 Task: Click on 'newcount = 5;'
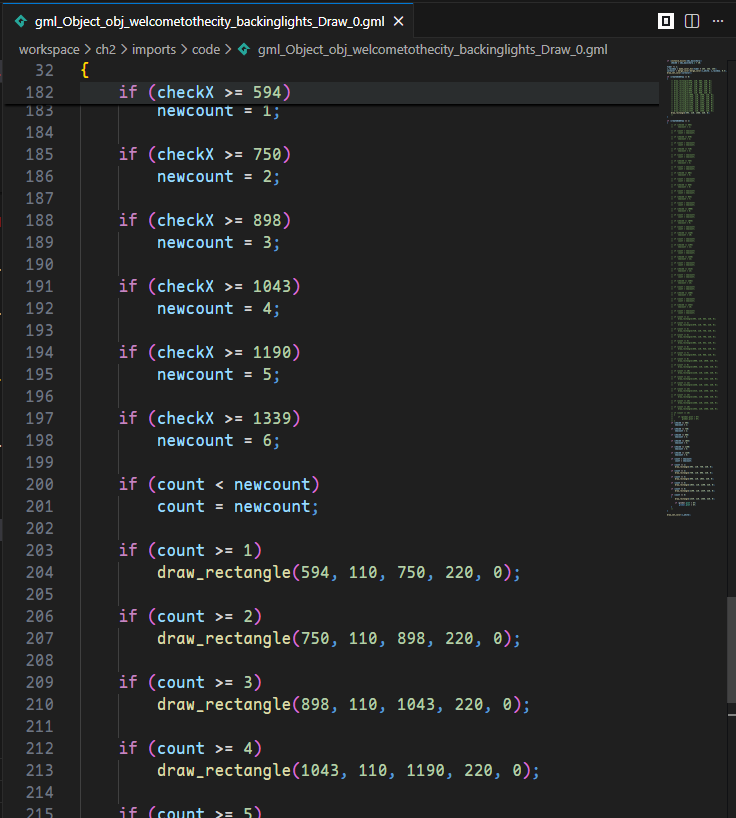(219, 375)
